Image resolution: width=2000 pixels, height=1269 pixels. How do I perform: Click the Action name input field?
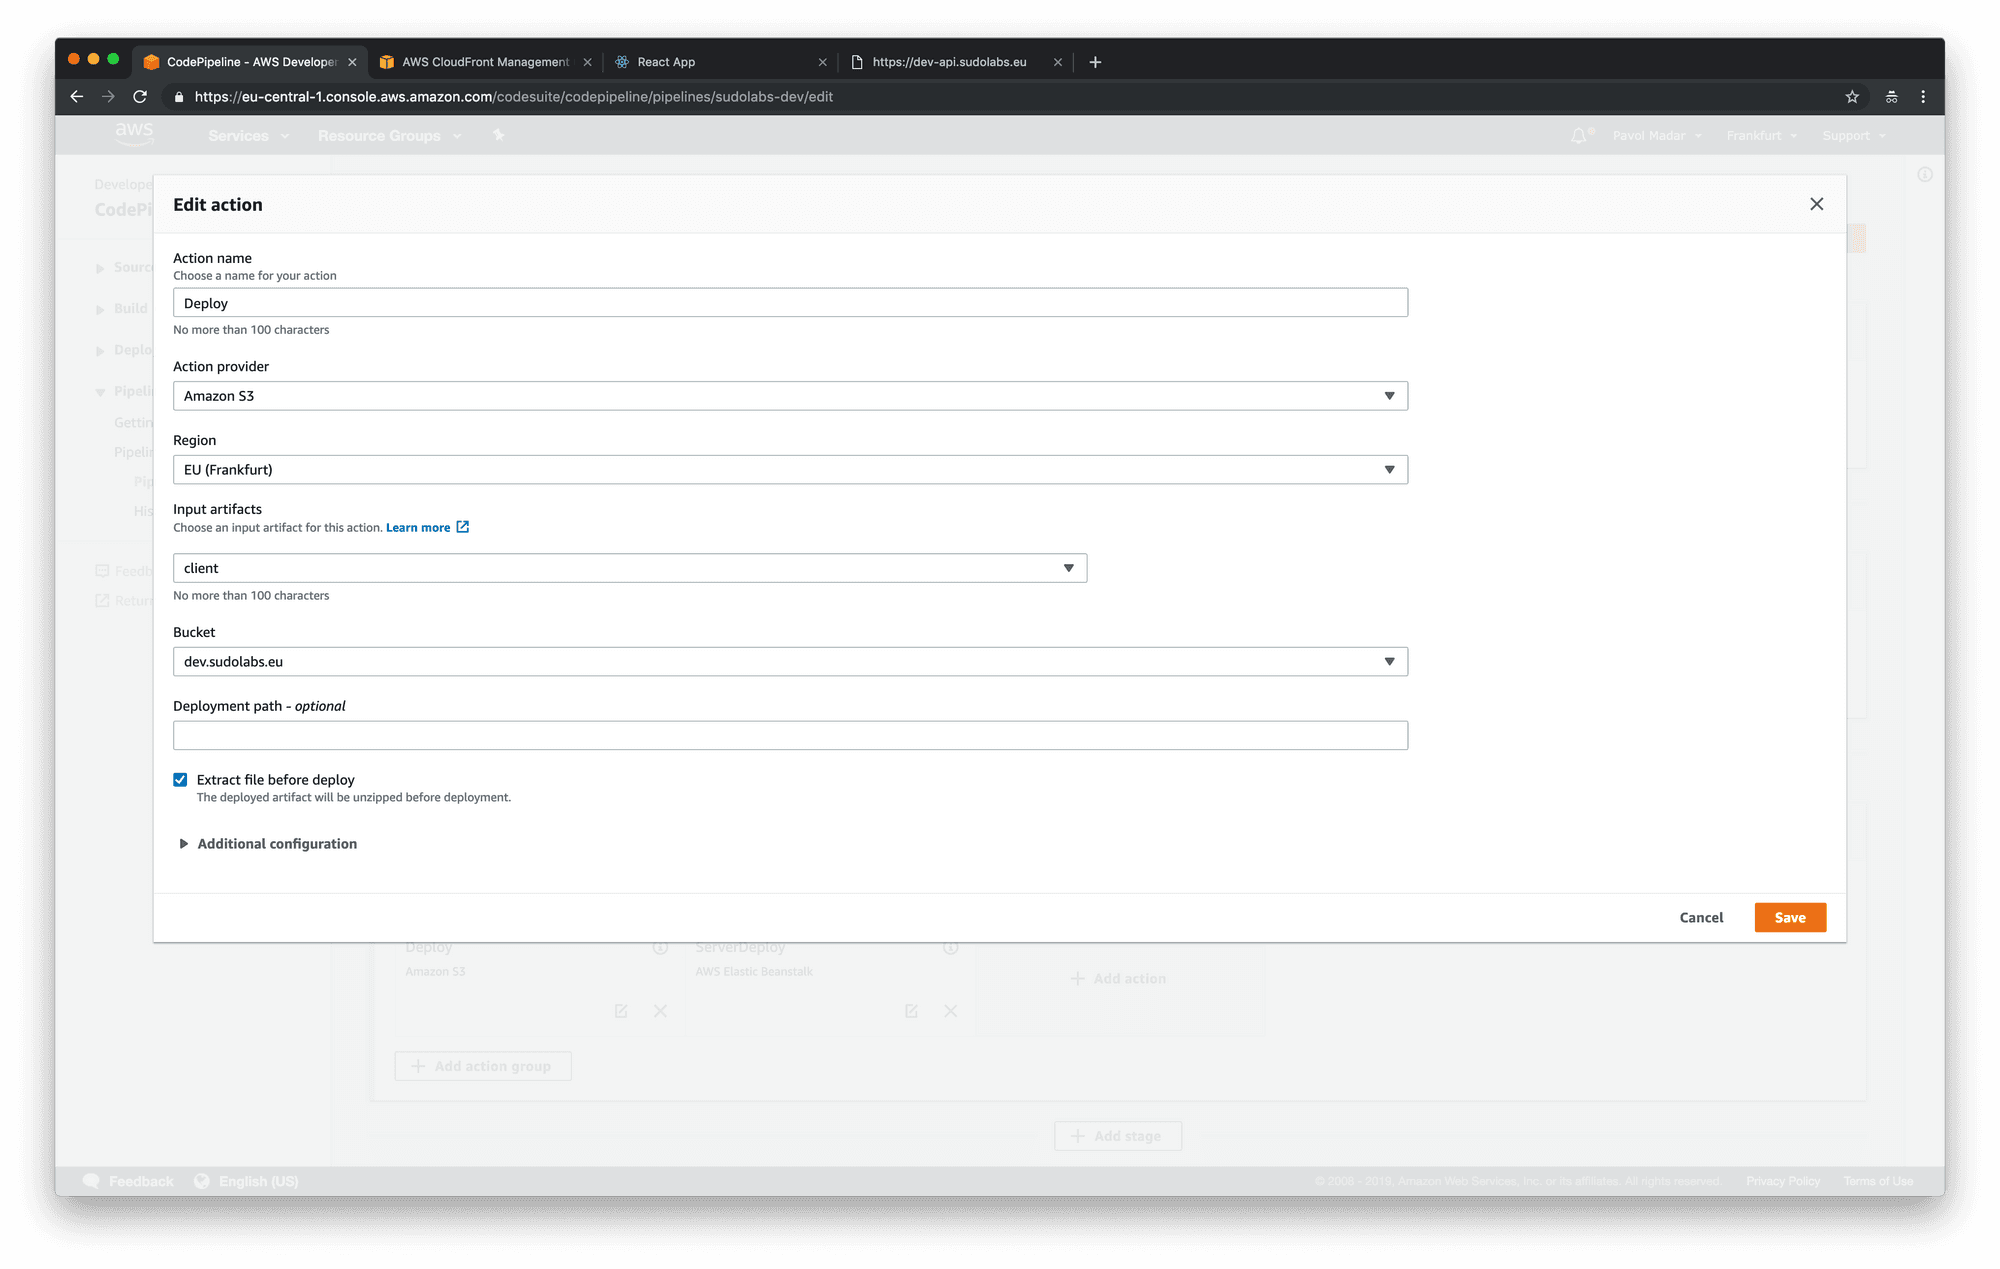coord(790,303)
